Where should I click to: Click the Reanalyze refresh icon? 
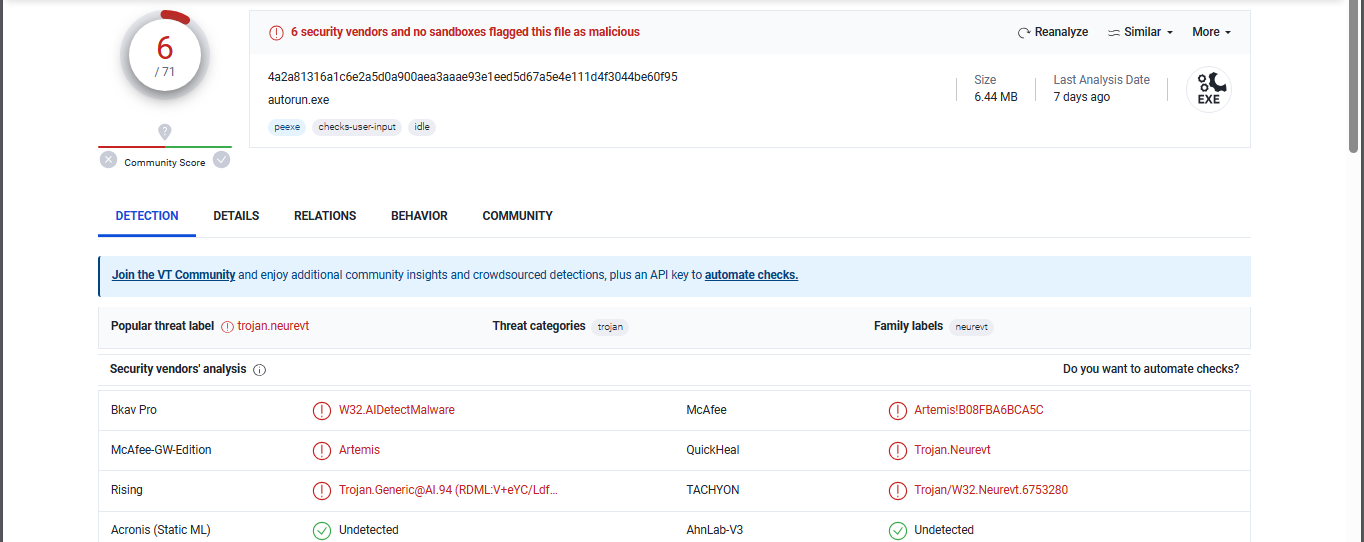coord(1024,33)
